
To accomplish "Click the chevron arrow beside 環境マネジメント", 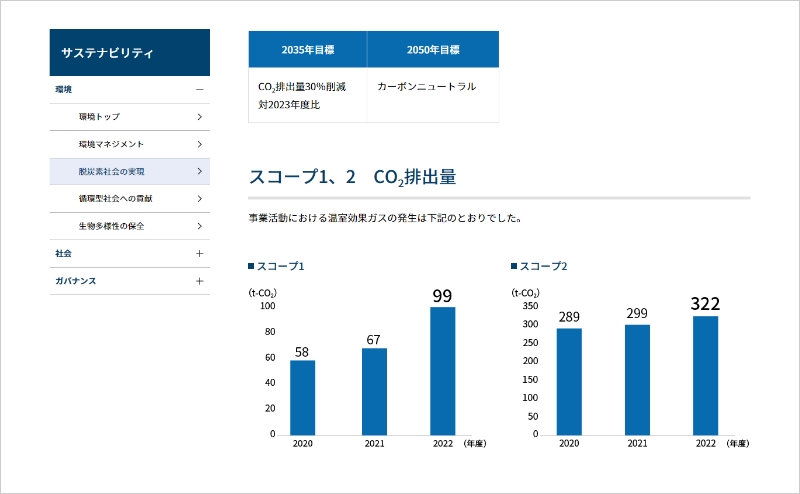I will click(x=199, y=144).
